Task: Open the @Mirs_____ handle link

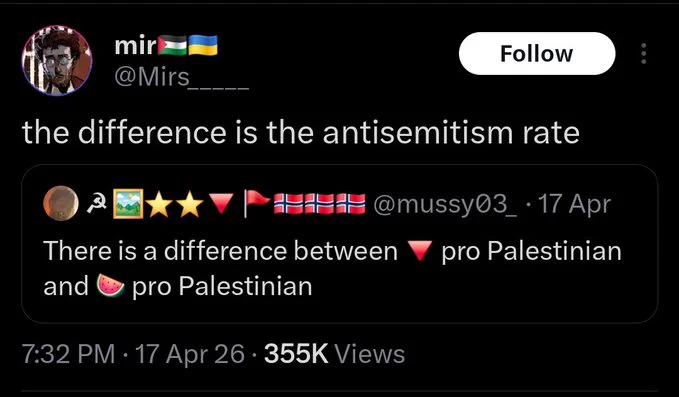Action: tap(181, 77)
